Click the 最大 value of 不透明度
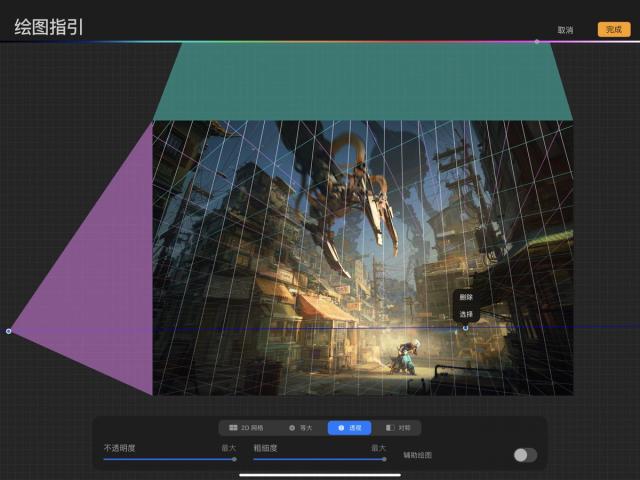This screenshot has height=480, width=640. (229, 448)
